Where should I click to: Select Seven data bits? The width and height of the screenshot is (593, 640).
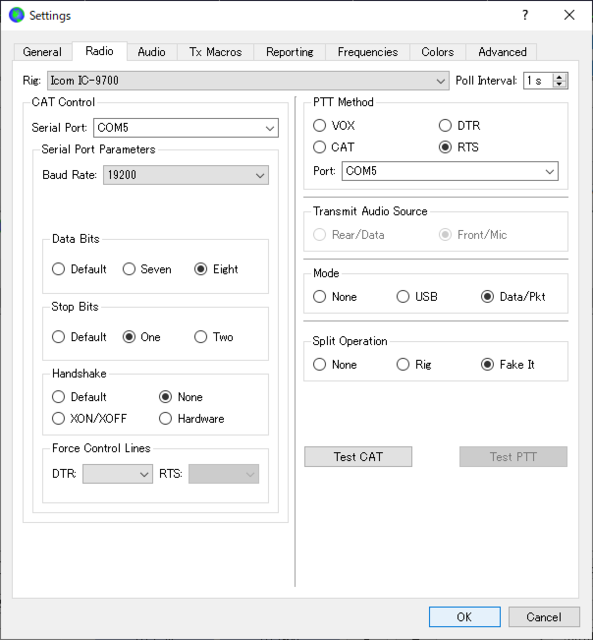pyautogui.click(x=147, y=269)
